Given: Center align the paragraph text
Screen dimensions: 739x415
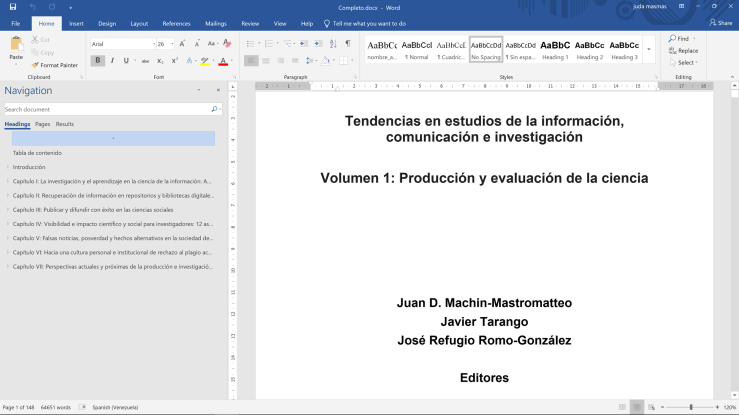Looking at the screenshot, I should click(x=266, y=61).
